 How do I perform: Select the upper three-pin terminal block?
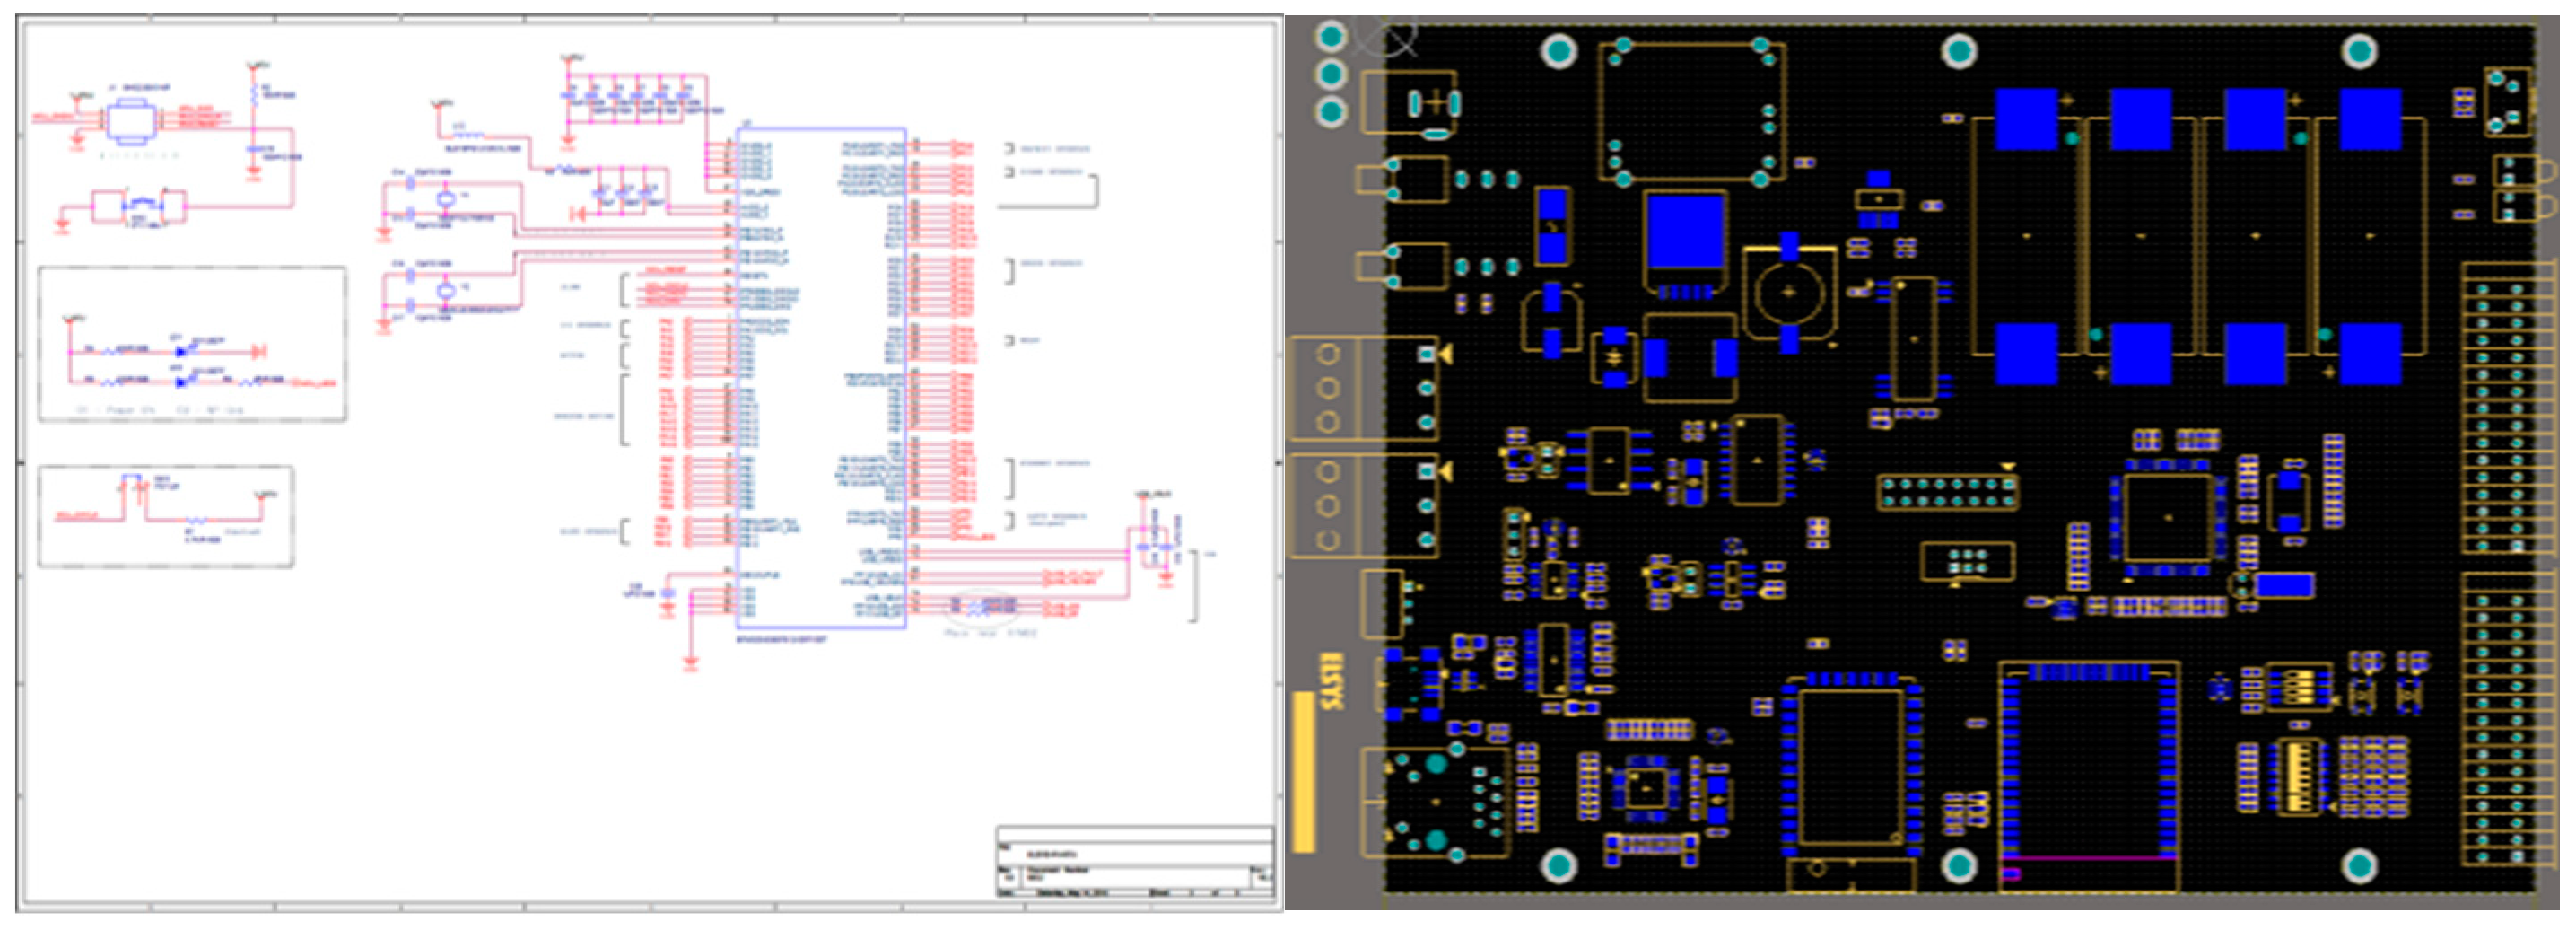[x=1364, y=388]
